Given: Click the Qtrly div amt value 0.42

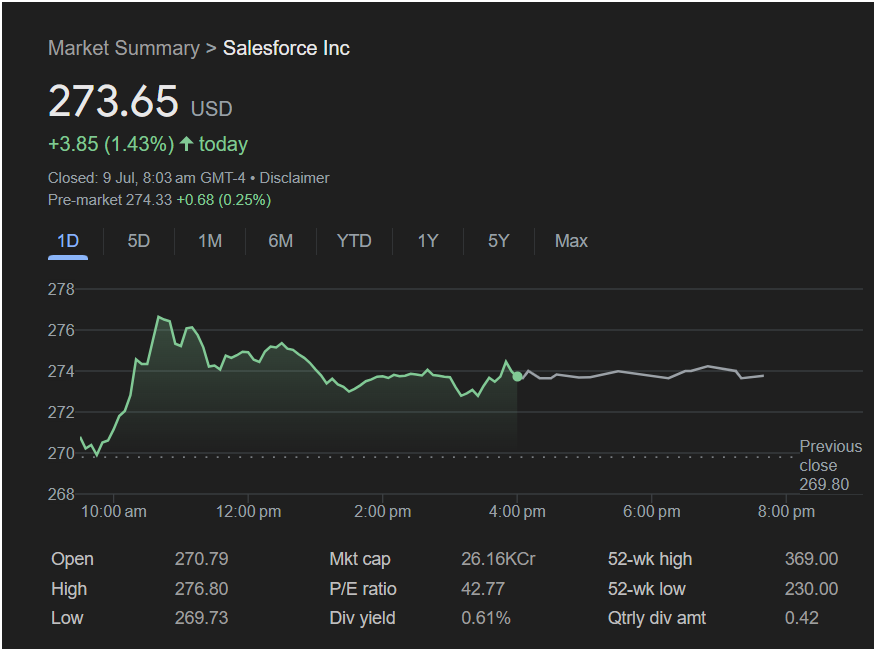Looking at the screenshot, I should point(802,618).
